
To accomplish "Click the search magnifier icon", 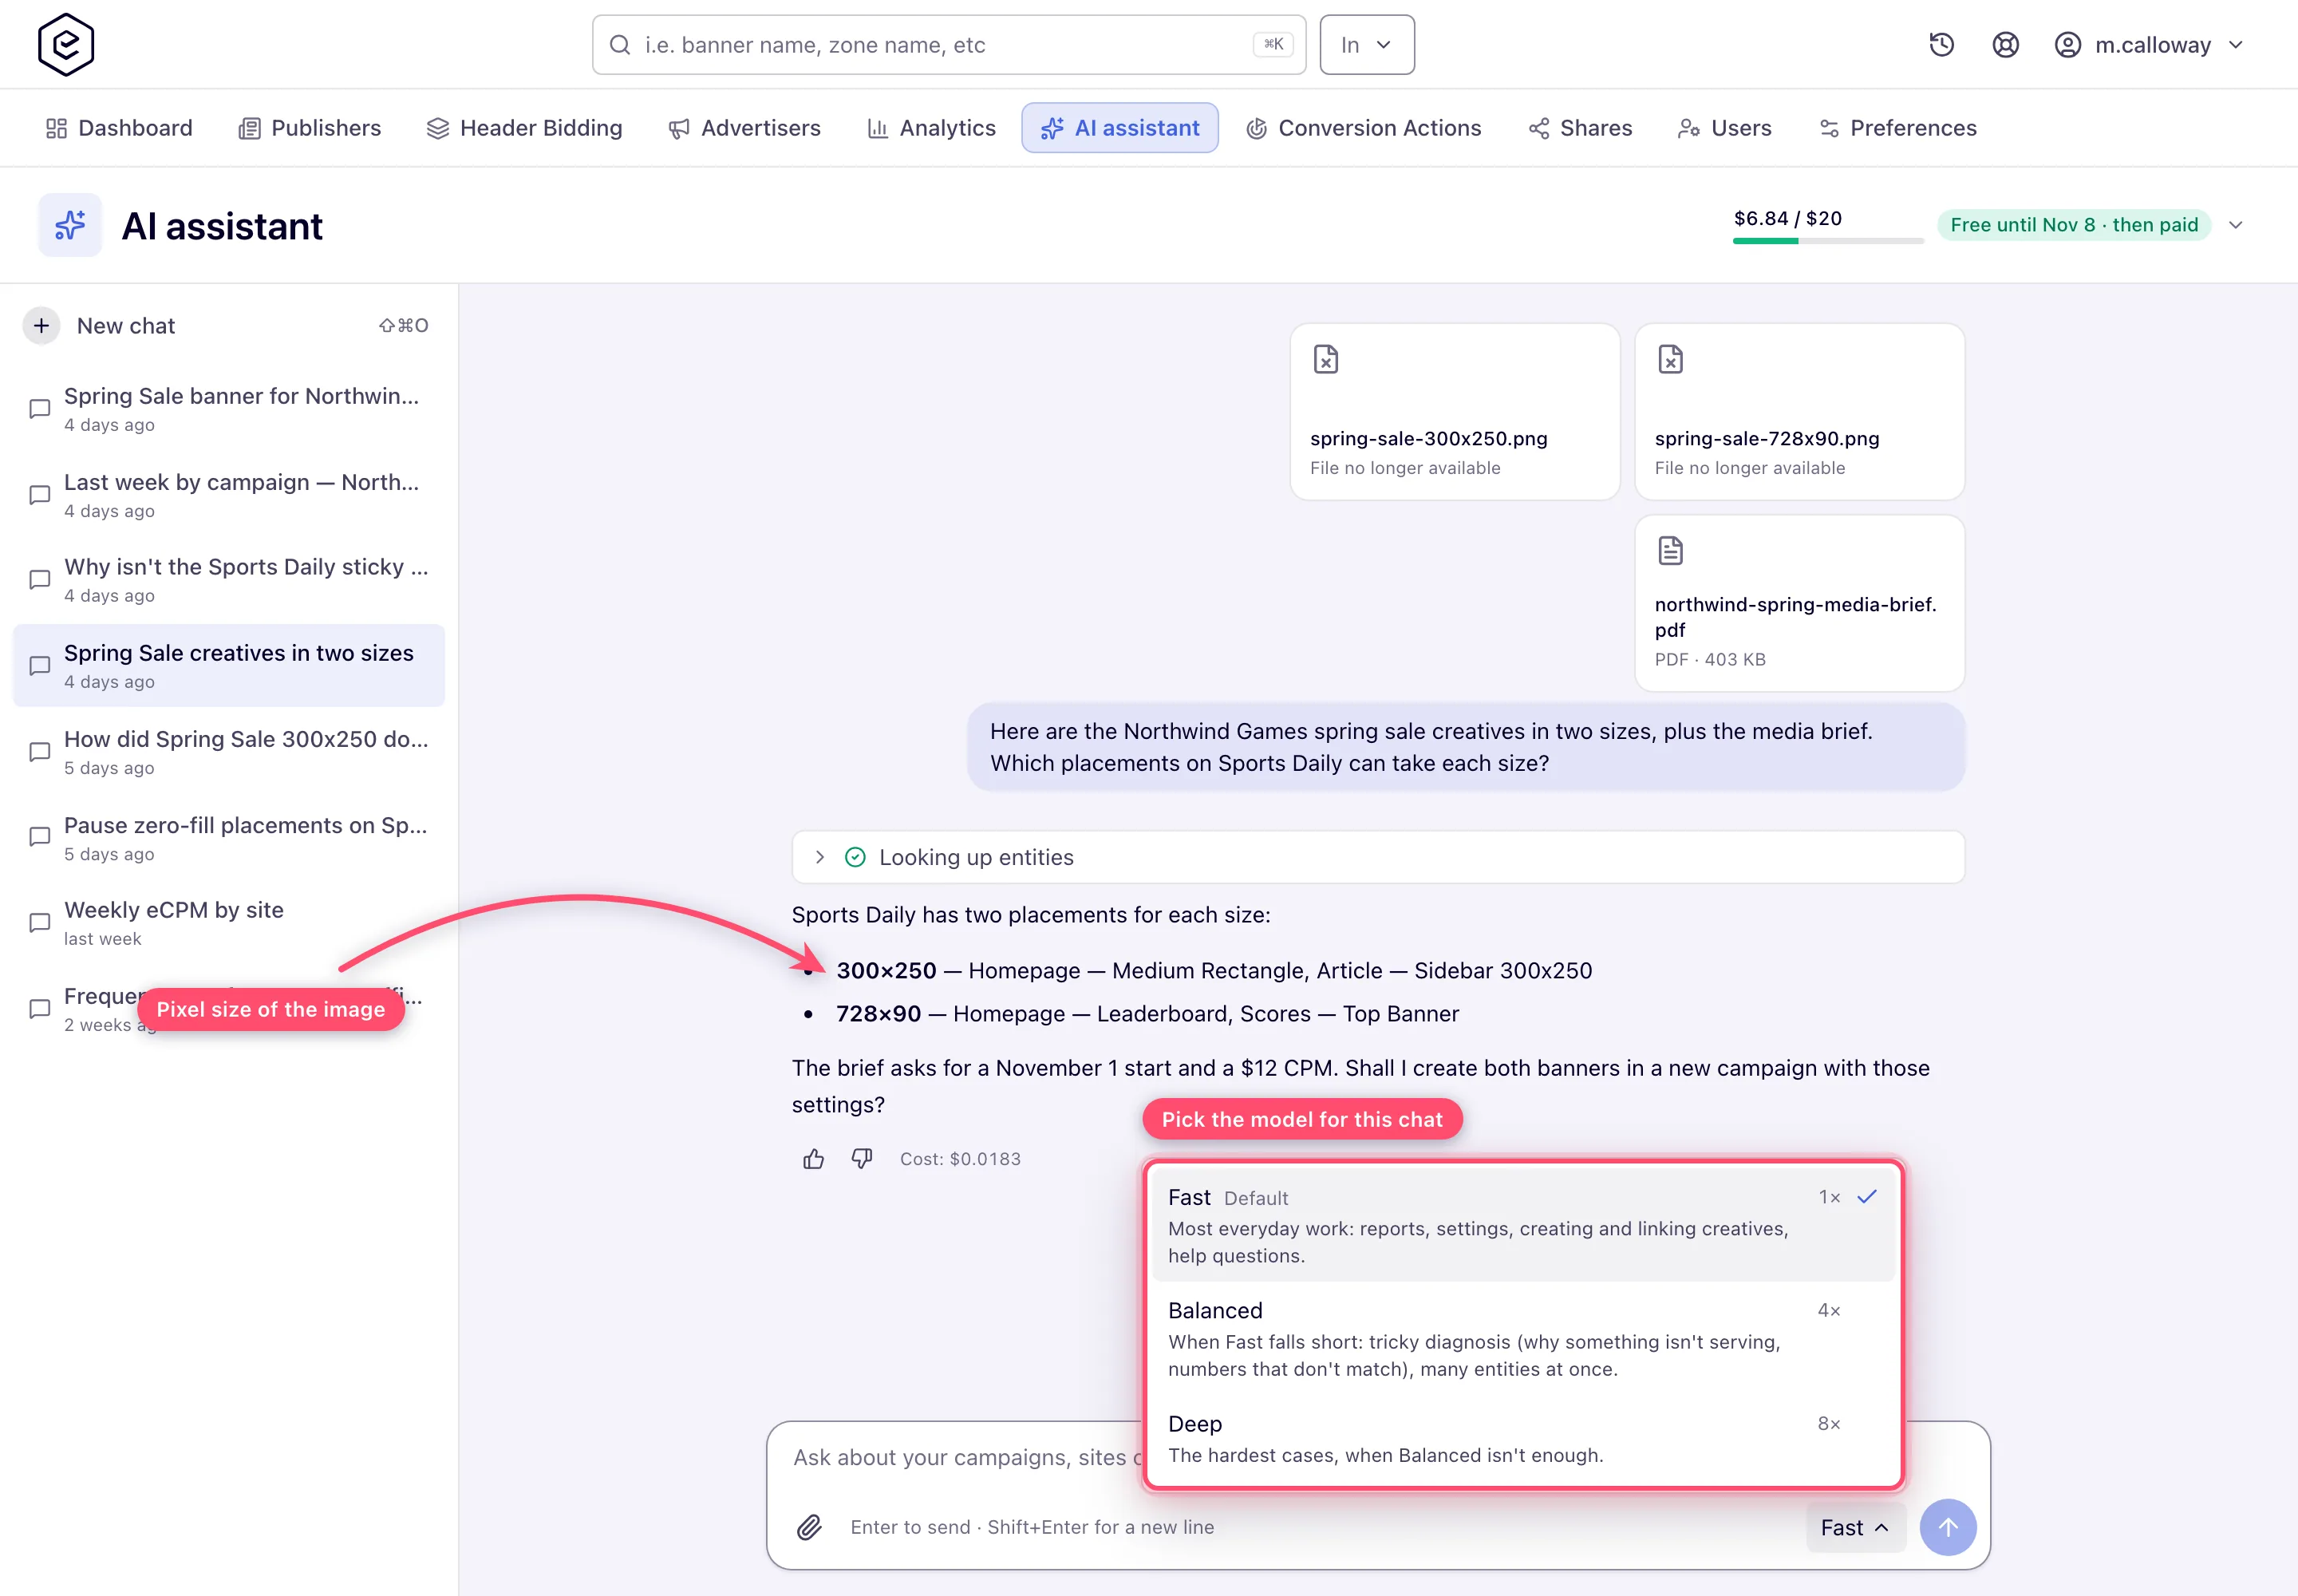I will point(620,45).
